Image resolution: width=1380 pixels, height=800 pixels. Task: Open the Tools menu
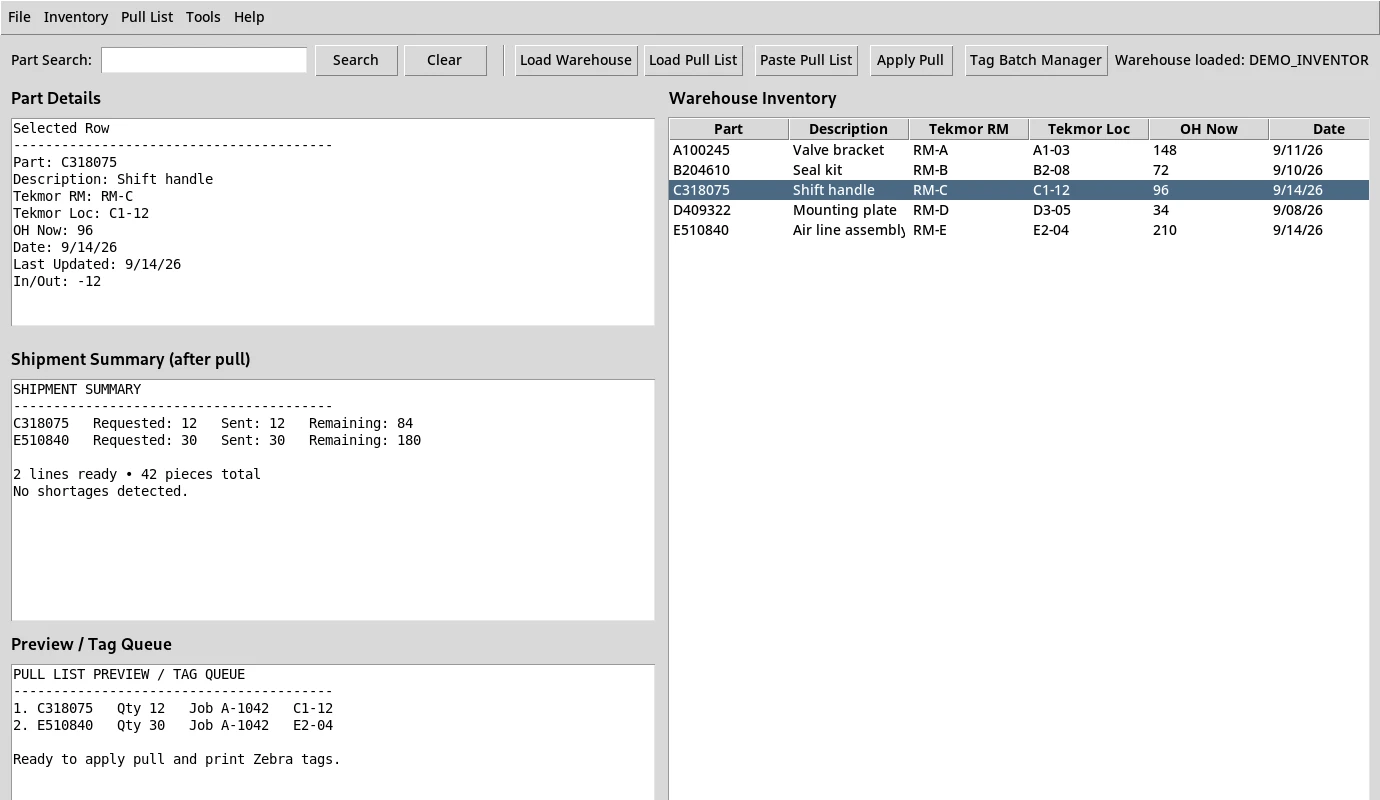point(203,17)
